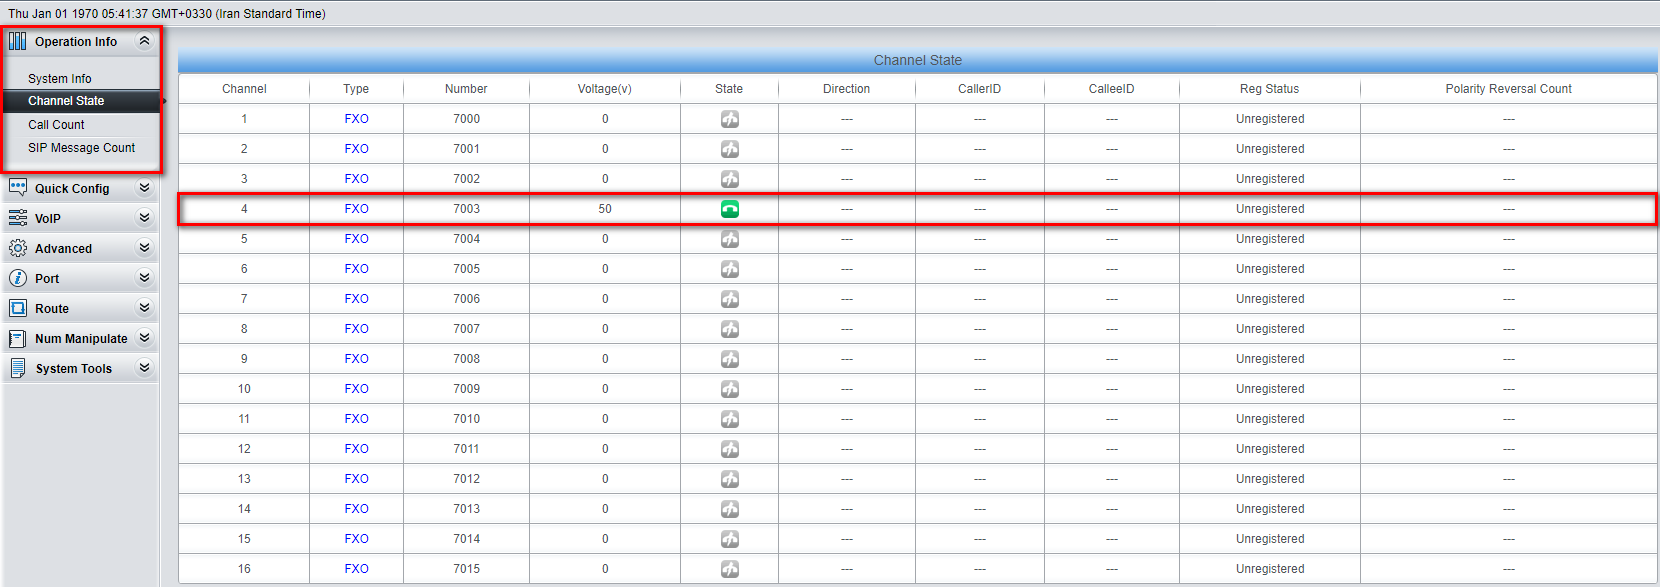Click Unregistered status for channel 2

pos(1270,149)
